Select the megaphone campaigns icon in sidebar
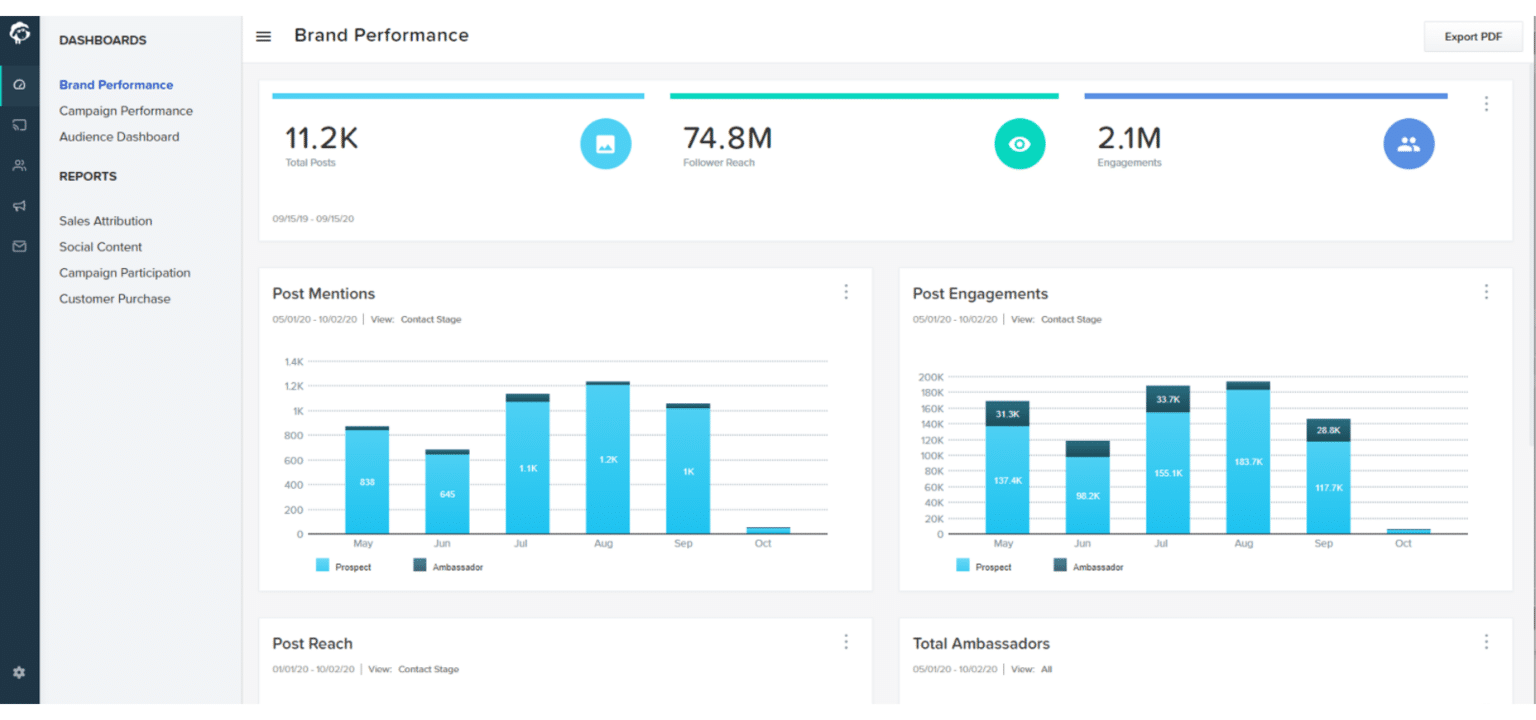This screenshot has width=1536, height=720. click(x=19, y=206)
